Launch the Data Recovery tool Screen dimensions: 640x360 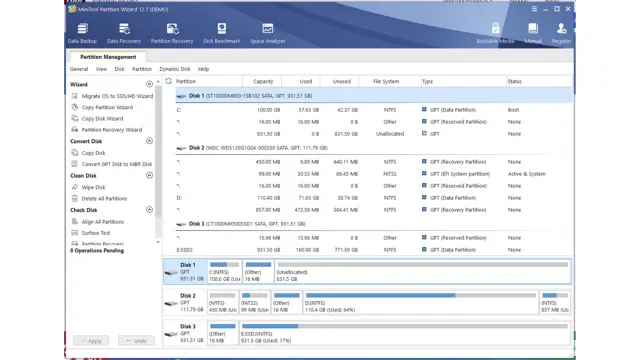[124, 33]
